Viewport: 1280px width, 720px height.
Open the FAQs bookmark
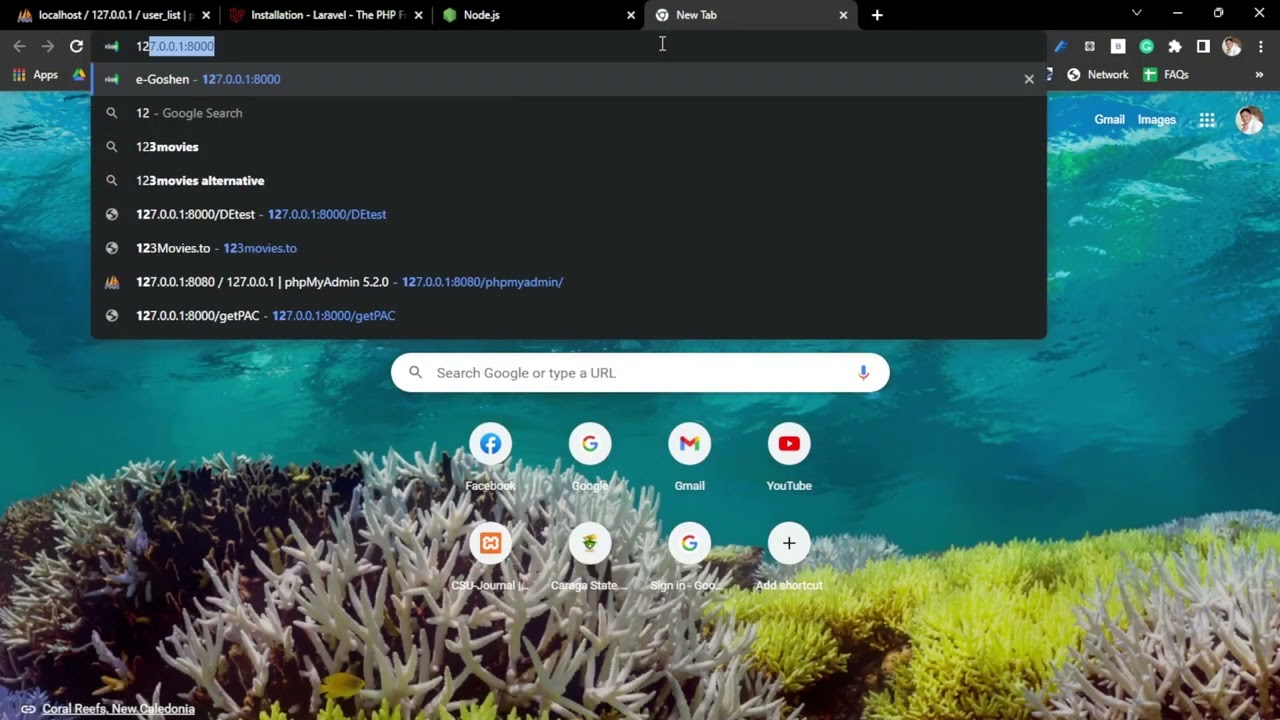point(1166,75)
